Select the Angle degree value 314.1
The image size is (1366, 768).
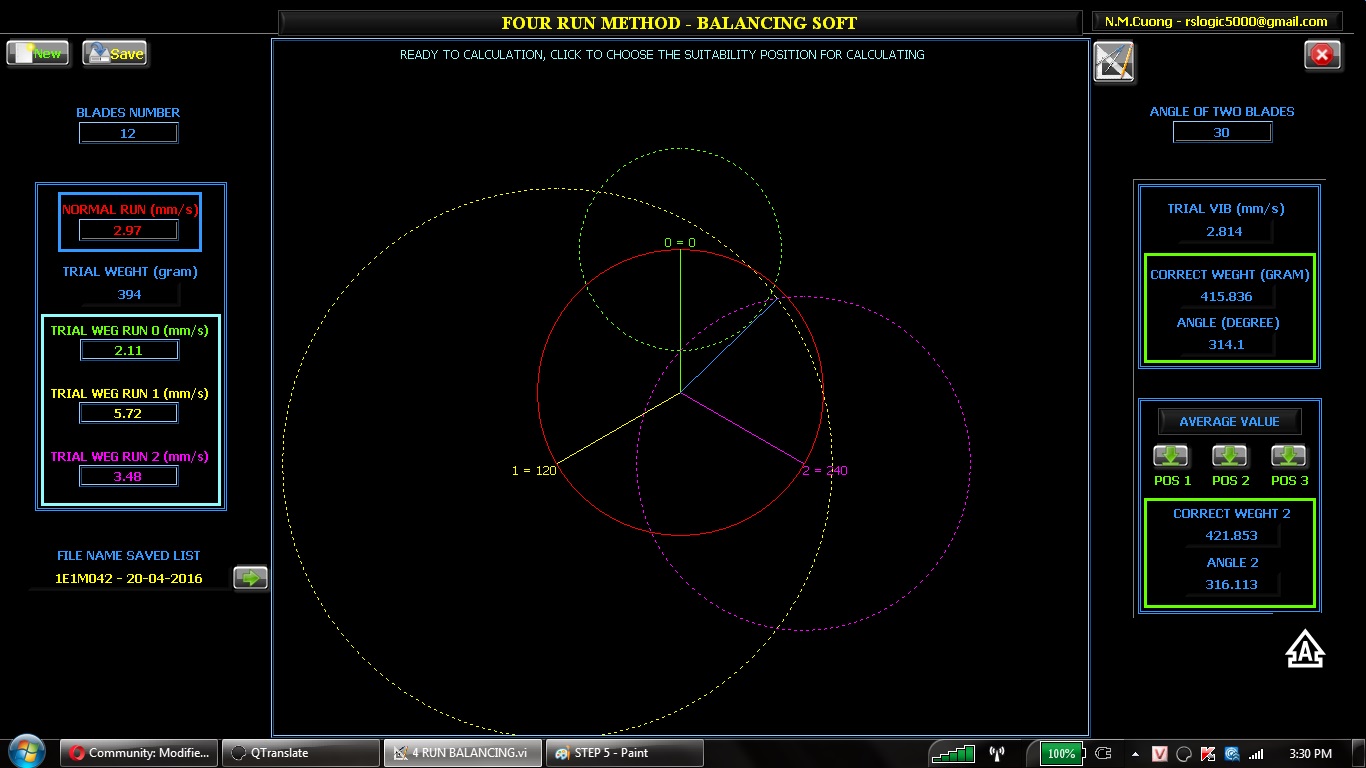click(1226, 344)
